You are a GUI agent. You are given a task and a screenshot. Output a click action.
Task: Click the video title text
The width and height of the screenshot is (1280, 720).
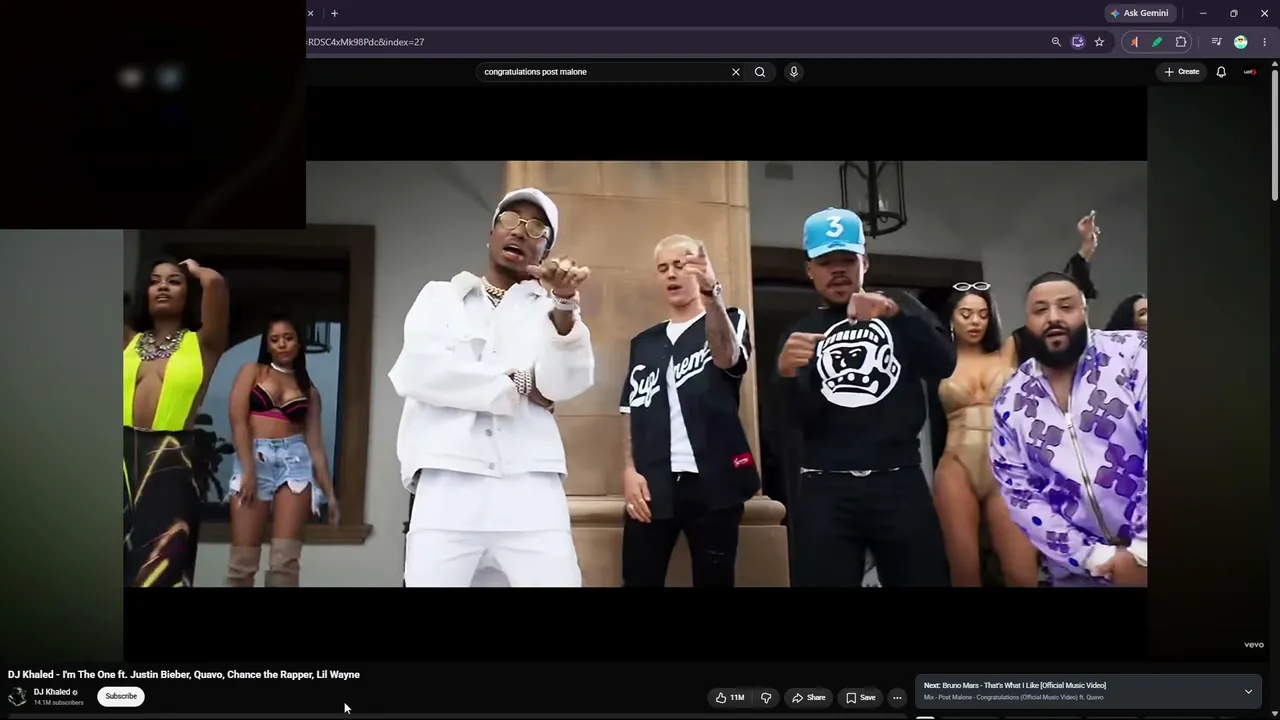coord(184,675)
